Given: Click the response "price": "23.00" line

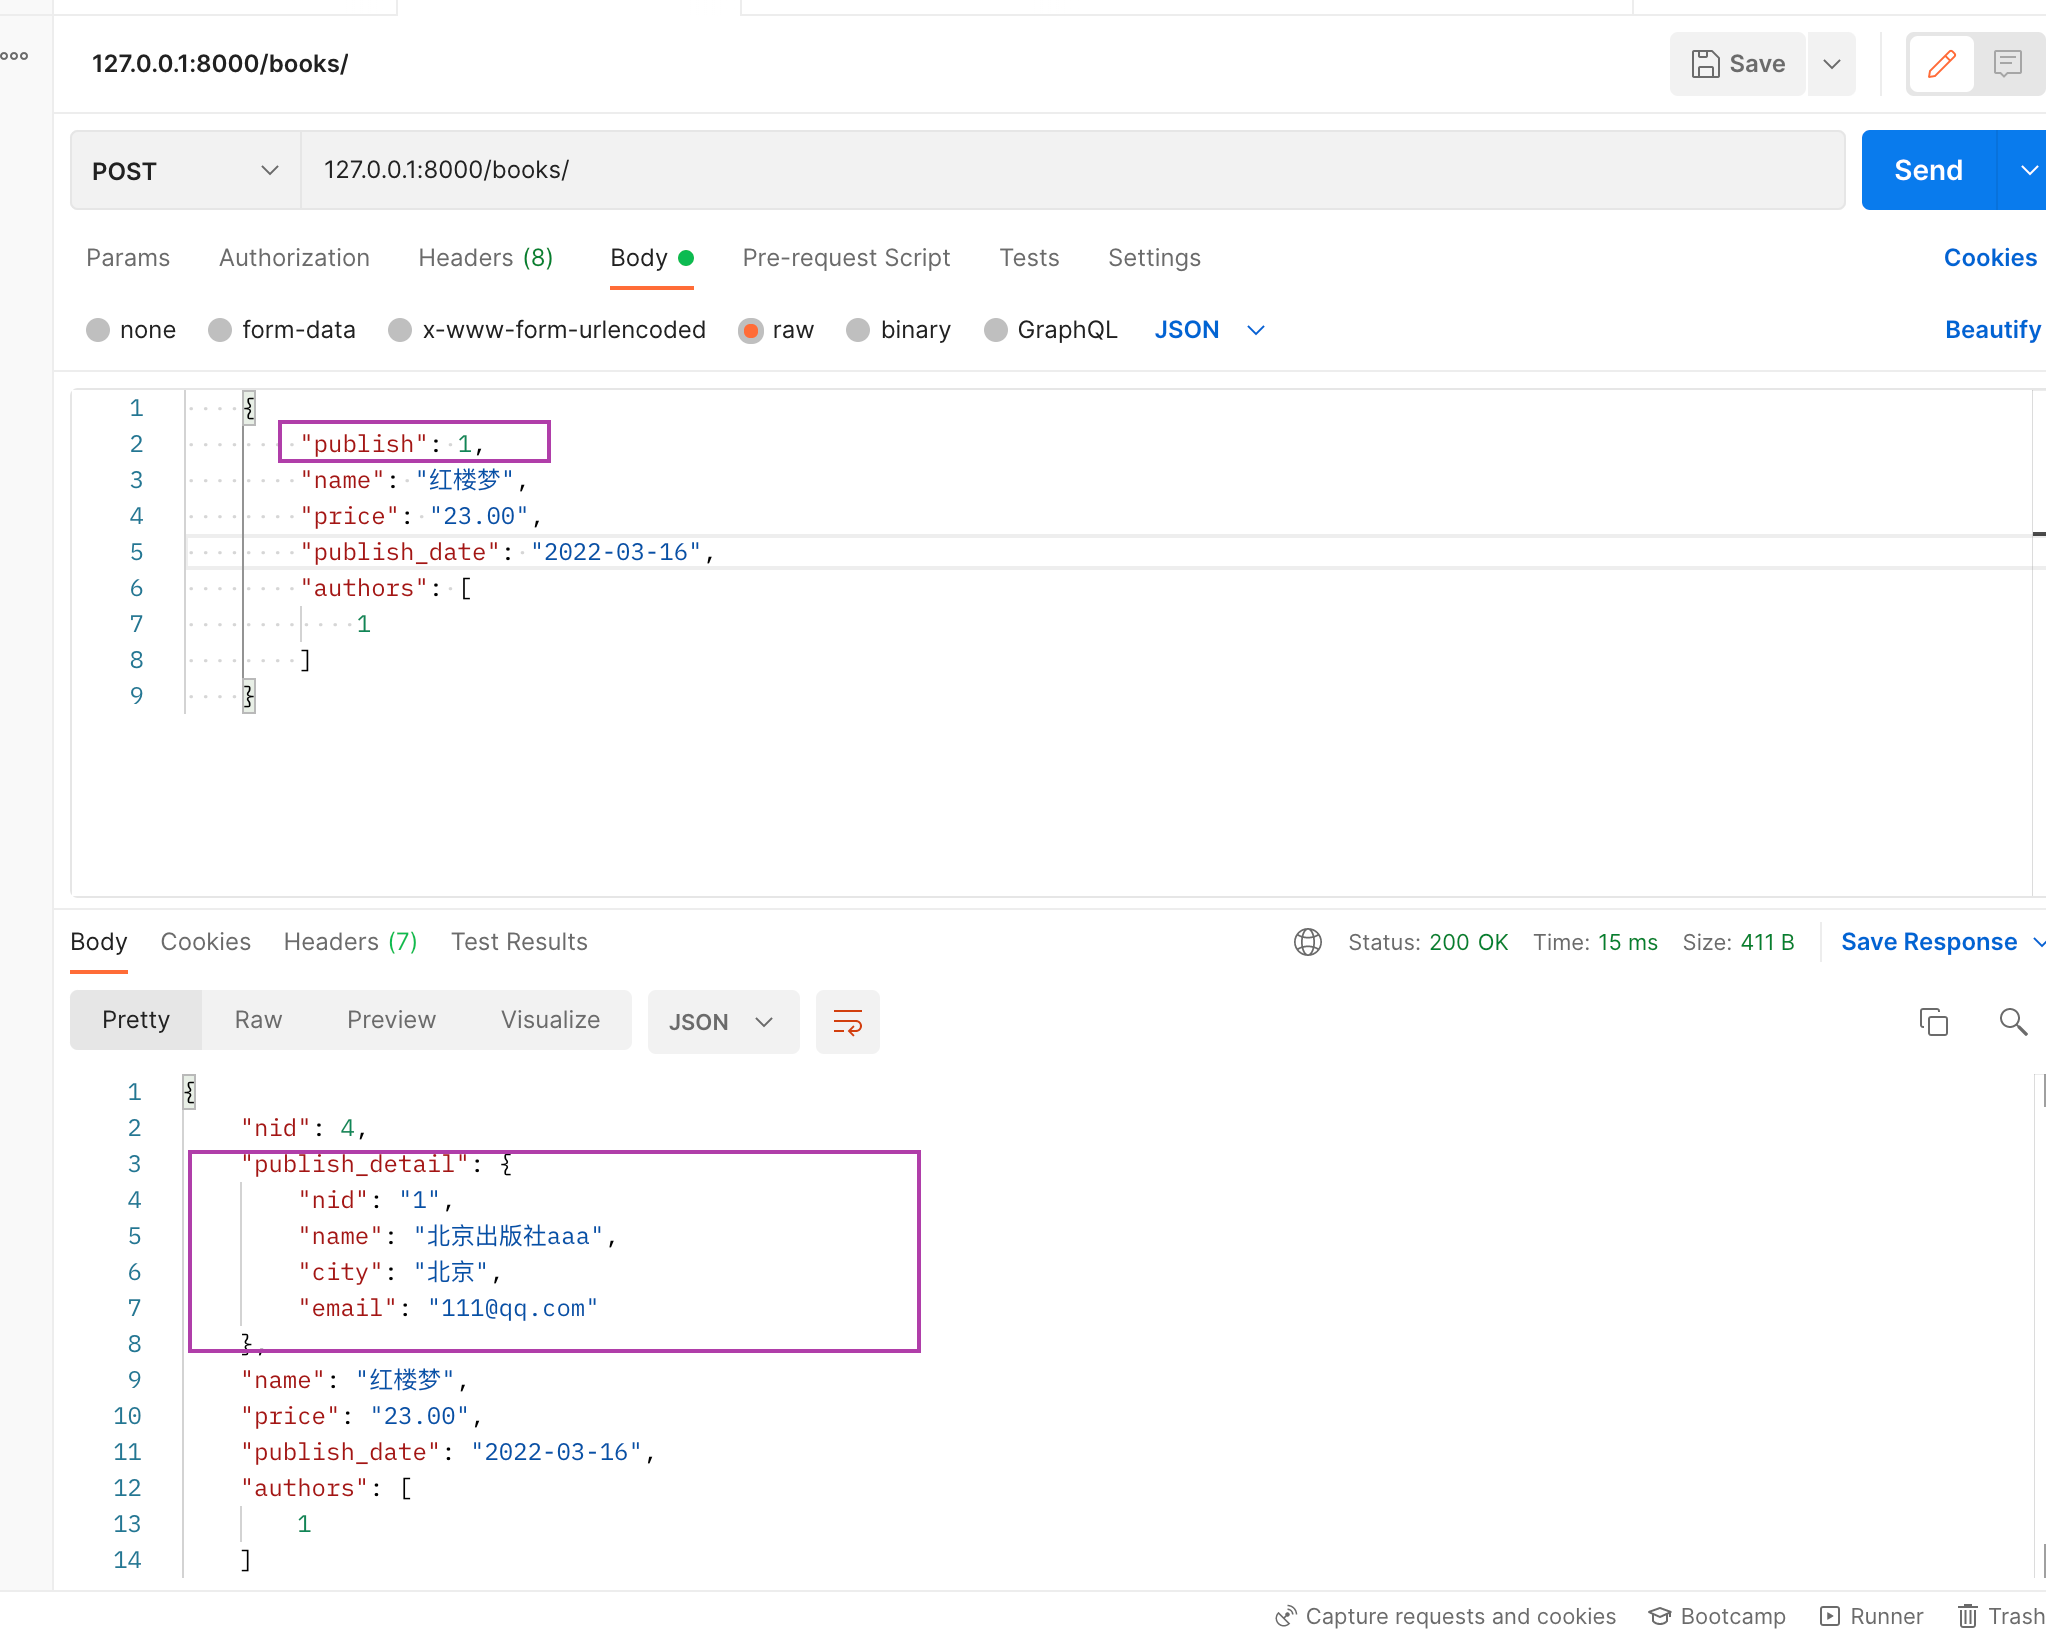Looking at the screenshot, I should coord(361,1416).
